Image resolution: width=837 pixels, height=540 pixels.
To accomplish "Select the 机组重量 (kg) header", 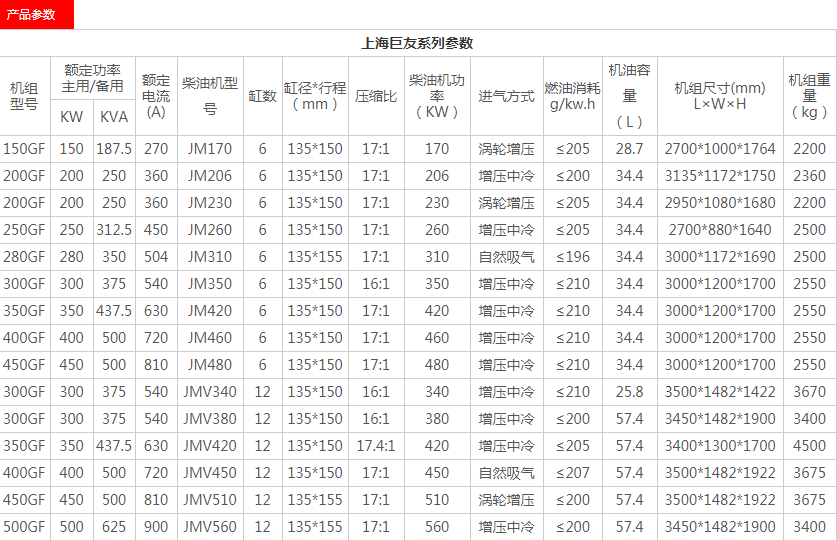I will click(x=809, y=96).
